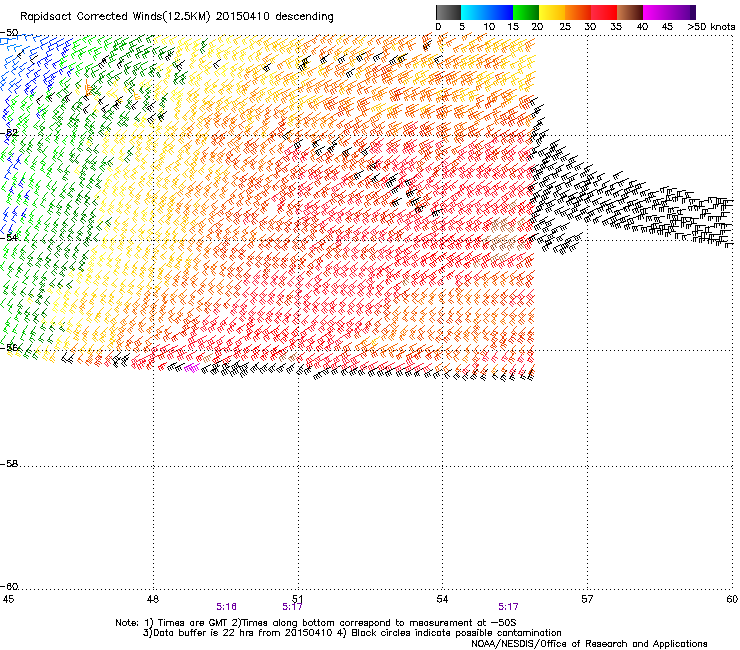
Task: Click the yellow 20-25 knots legend swatch
Action: click(x=552, y=12)
